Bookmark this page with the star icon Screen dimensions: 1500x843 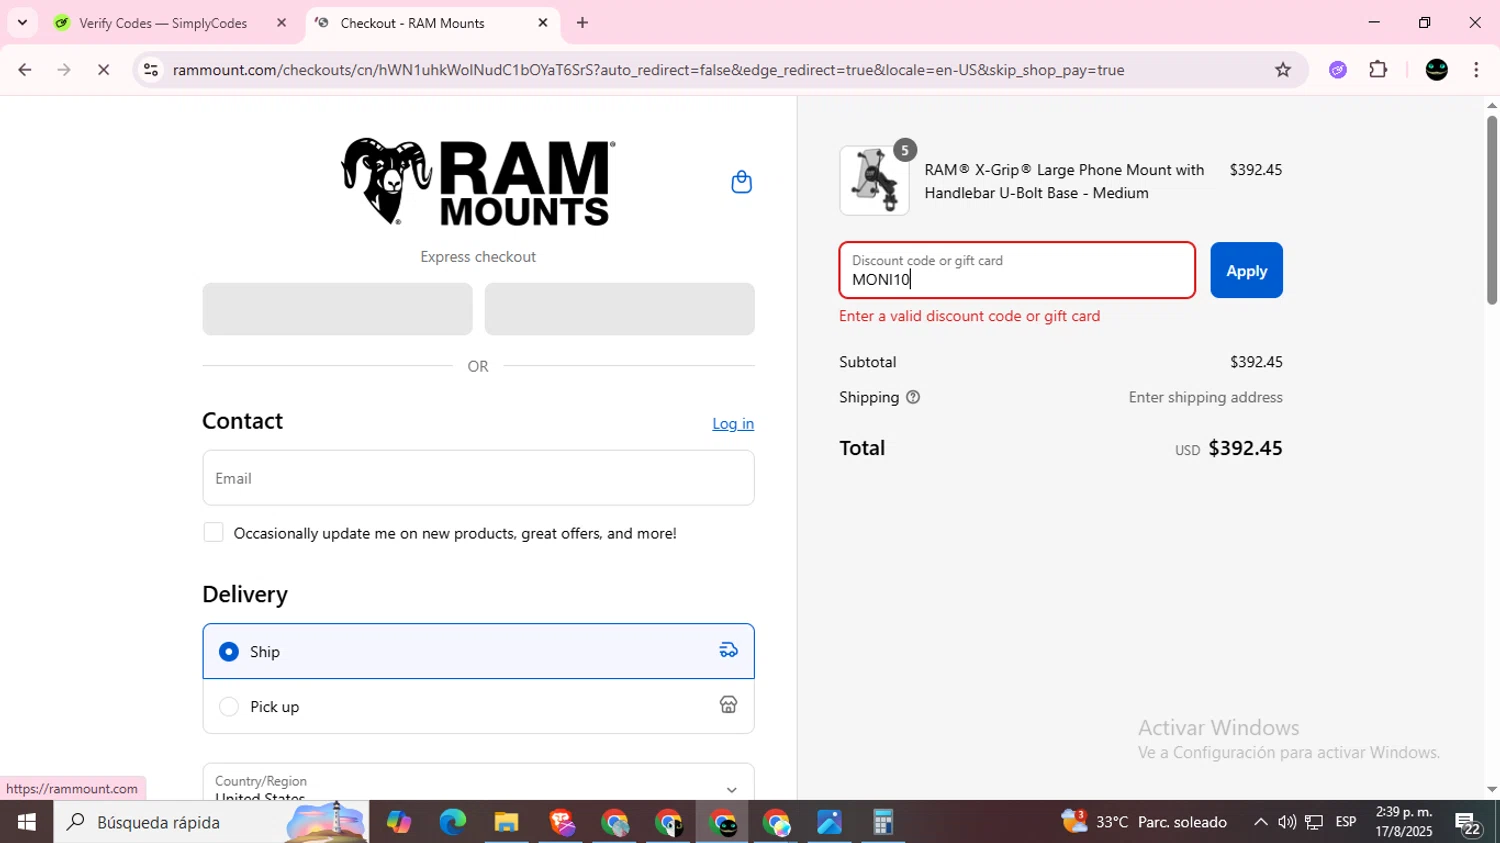tap(1283, 69)
